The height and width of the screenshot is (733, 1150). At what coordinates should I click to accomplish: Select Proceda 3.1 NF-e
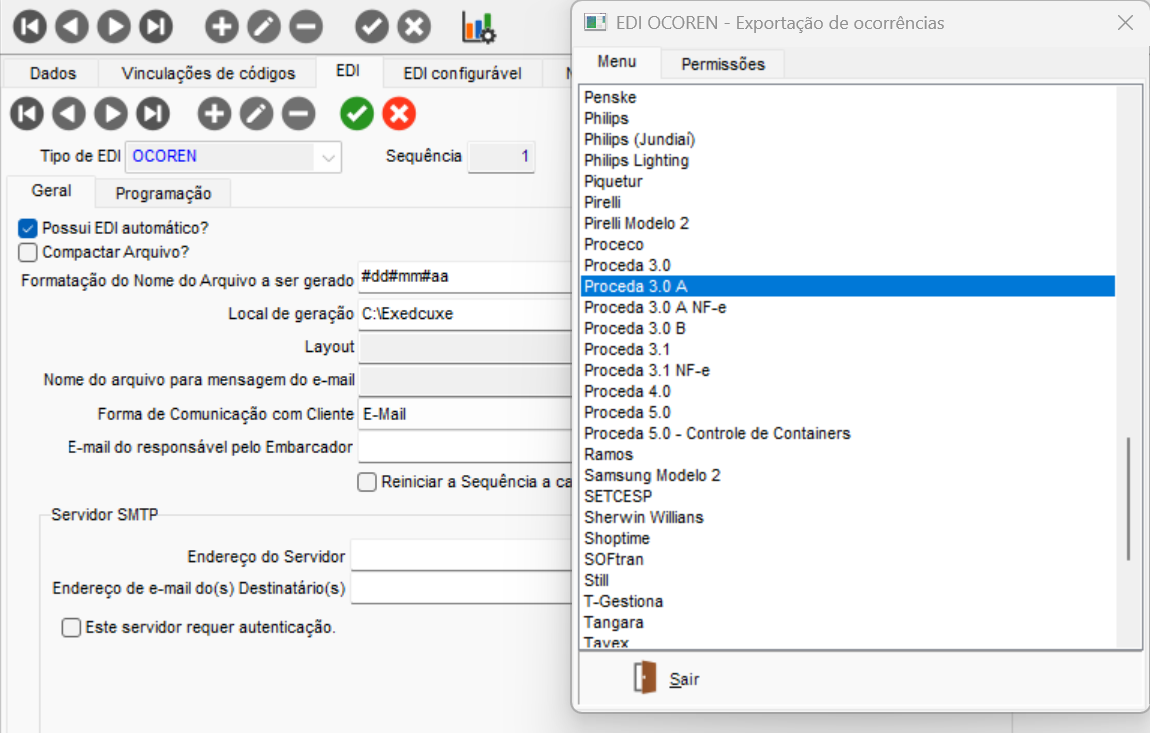pyautogui.click(x=848, y=371)
